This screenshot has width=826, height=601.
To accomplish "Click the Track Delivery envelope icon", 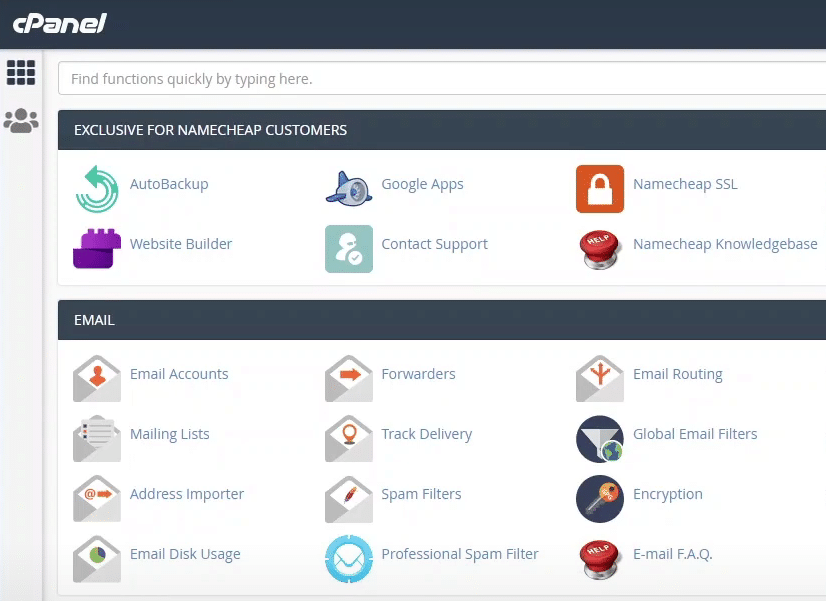I will [349, 439].
